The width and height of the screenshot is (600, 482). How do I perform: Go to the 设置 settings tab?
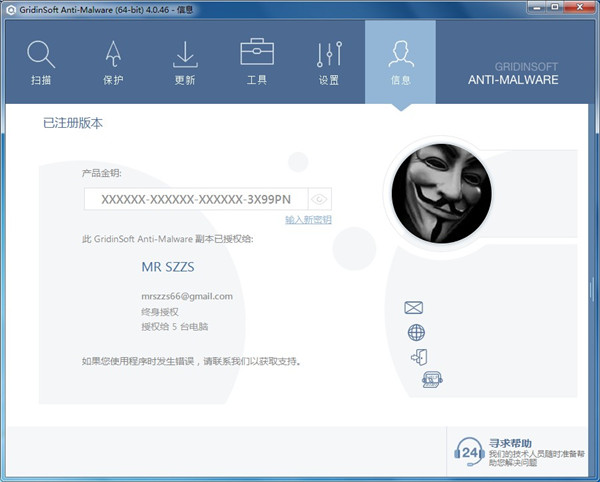pyautogui.click(x=329, y=62)
